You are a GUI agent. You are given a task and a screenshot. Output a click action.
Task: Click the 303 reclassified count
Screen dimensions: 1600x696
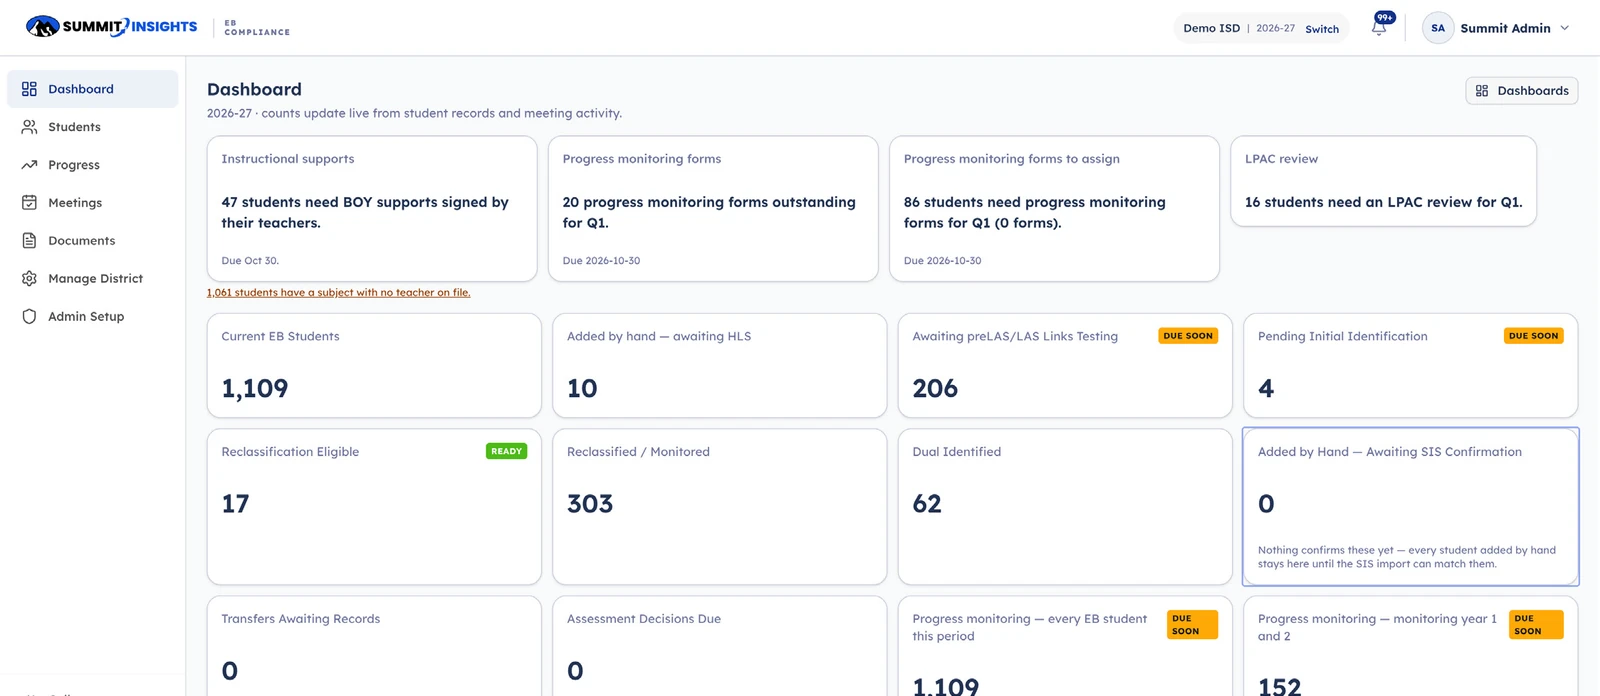590,504
